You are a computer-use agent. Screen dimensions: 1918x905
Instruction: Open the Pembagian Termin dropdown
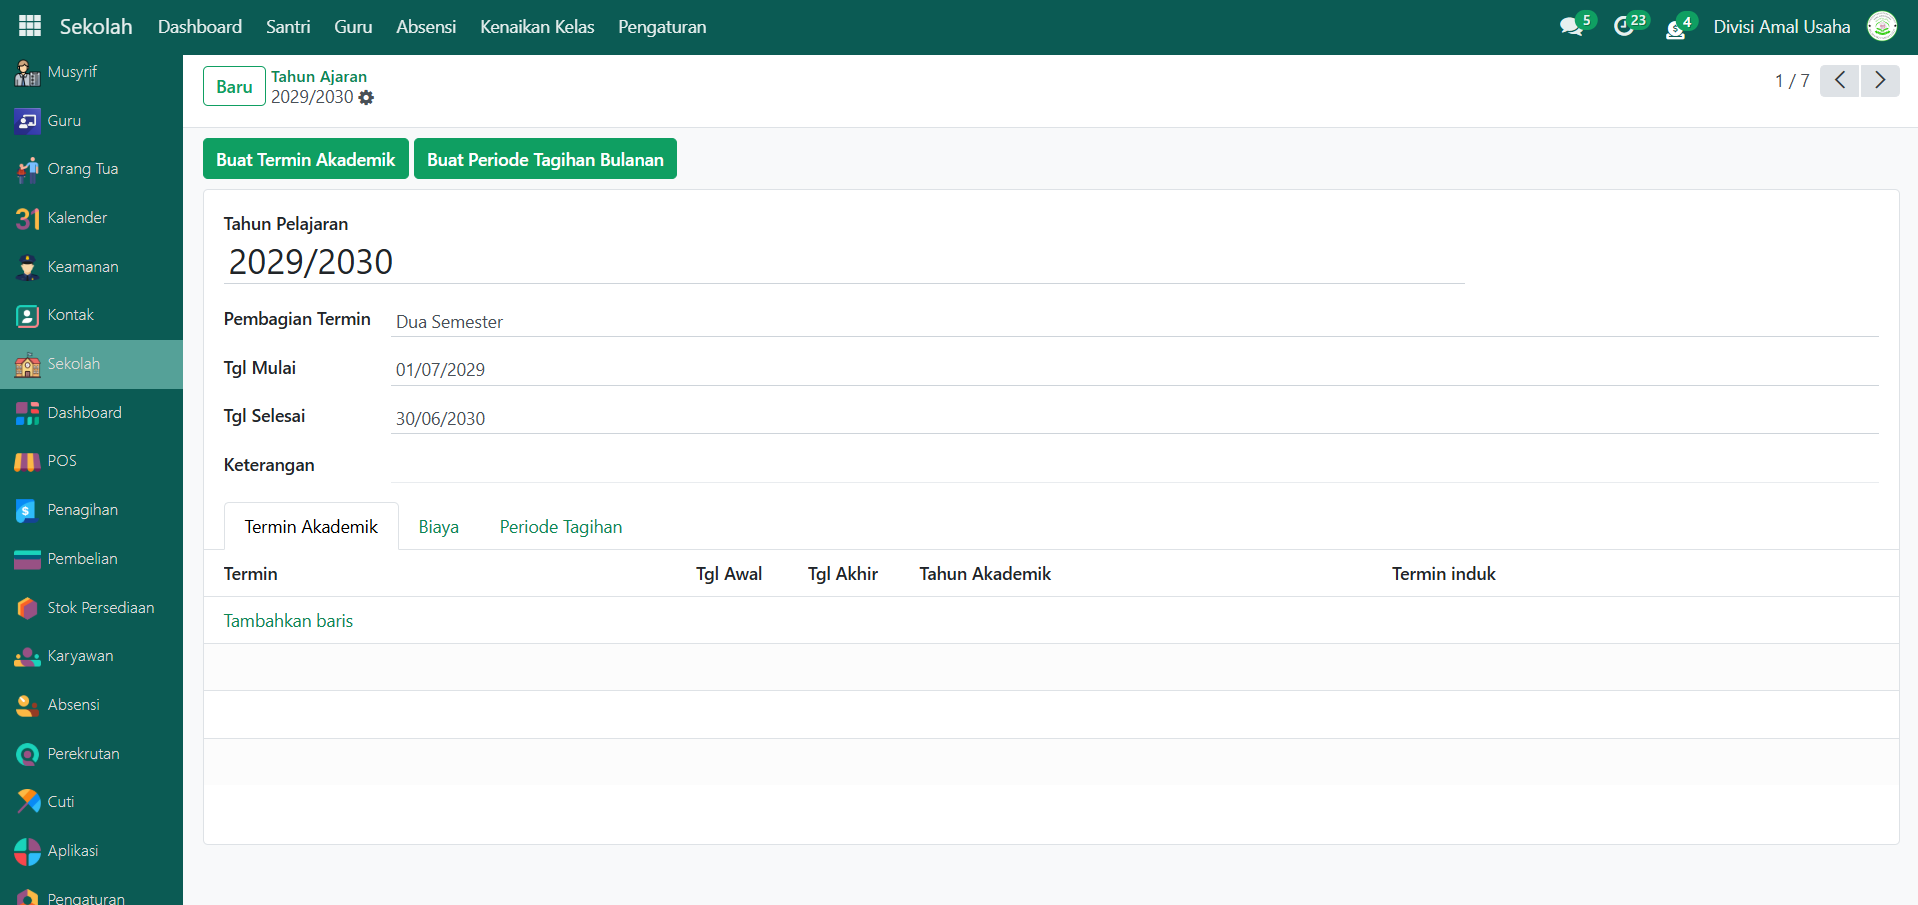tap(1135, 322)
